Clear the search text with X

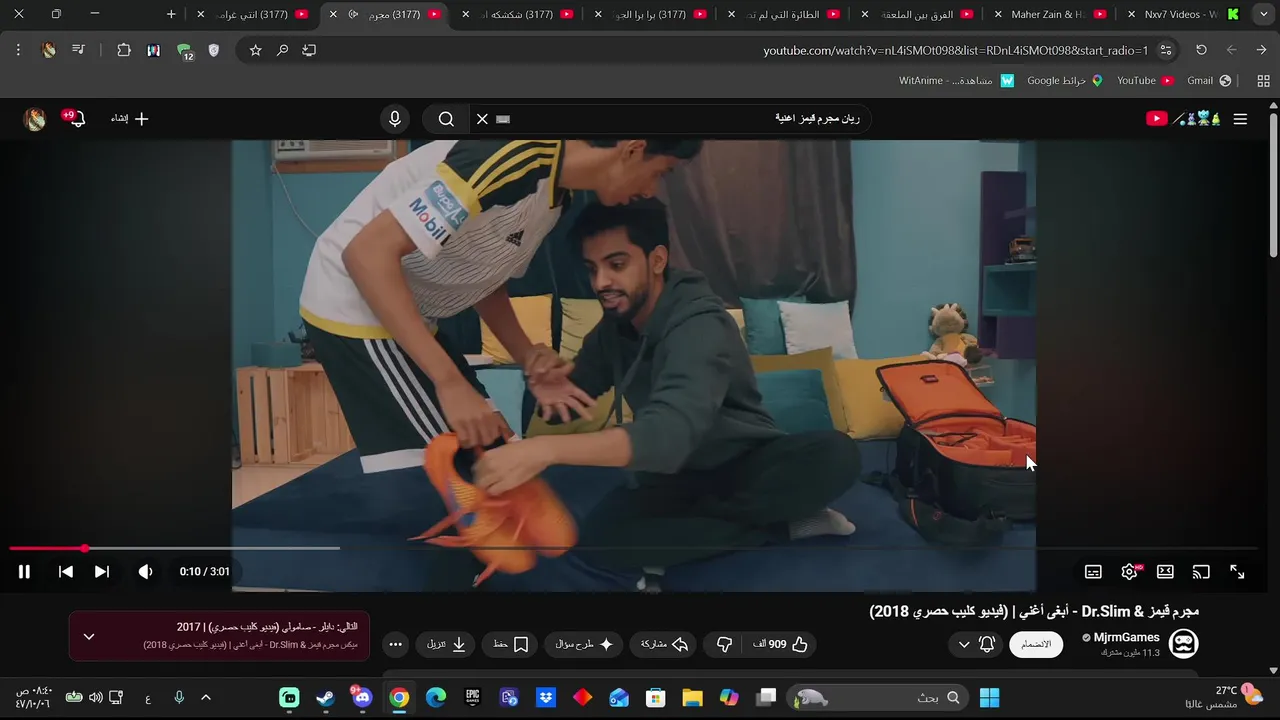[x=482, y=119]
